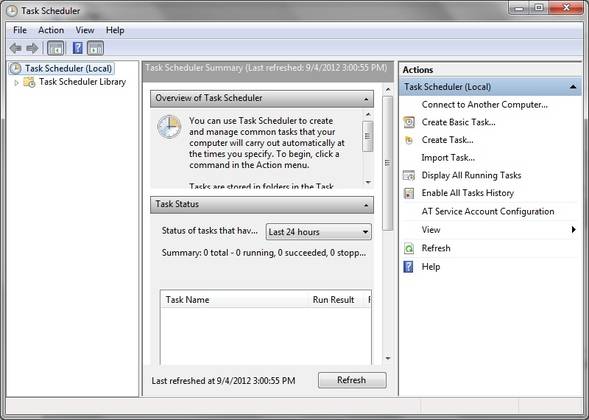Click AT Service Account Configuration
Image resolution: width=589 pixels, height=420 pixels.
pos(488,212)
